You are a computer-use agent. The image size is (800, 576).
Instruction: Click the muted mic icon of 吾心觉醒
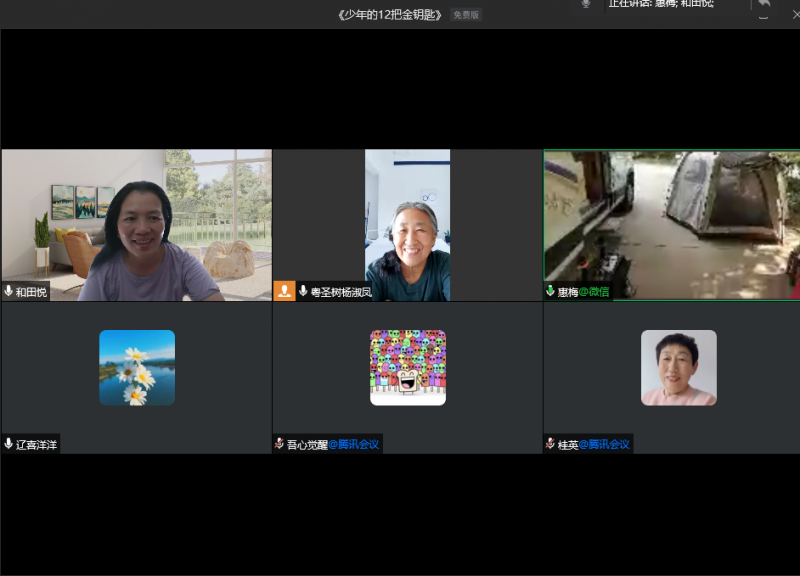coord(280,444)
